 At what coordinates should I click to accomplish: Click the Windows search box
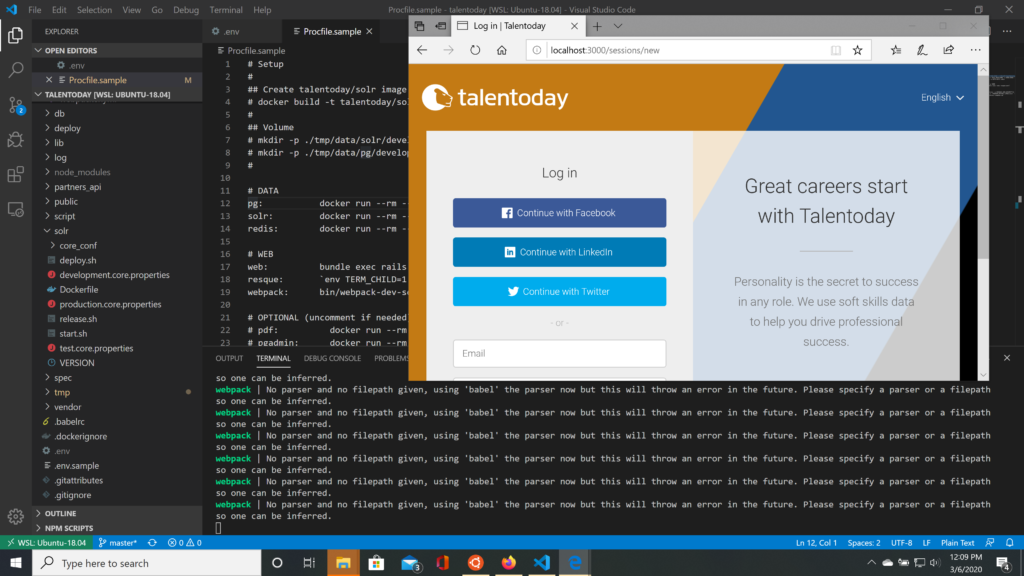147,563
